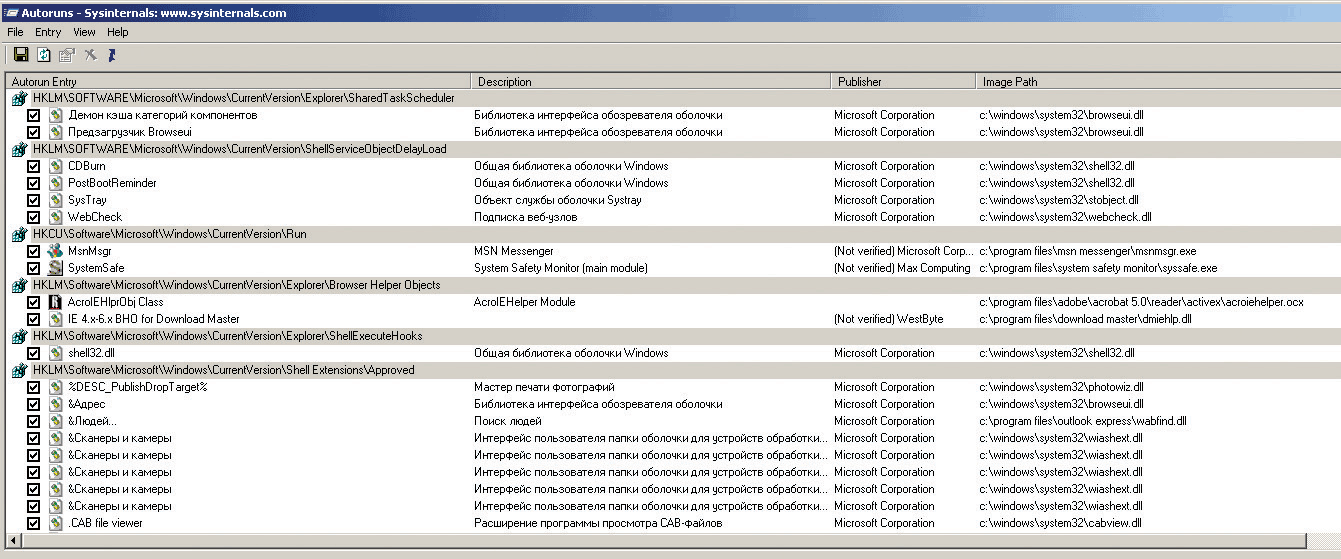Toggle the SystemSafe entry checkbox

coord(34,268)
